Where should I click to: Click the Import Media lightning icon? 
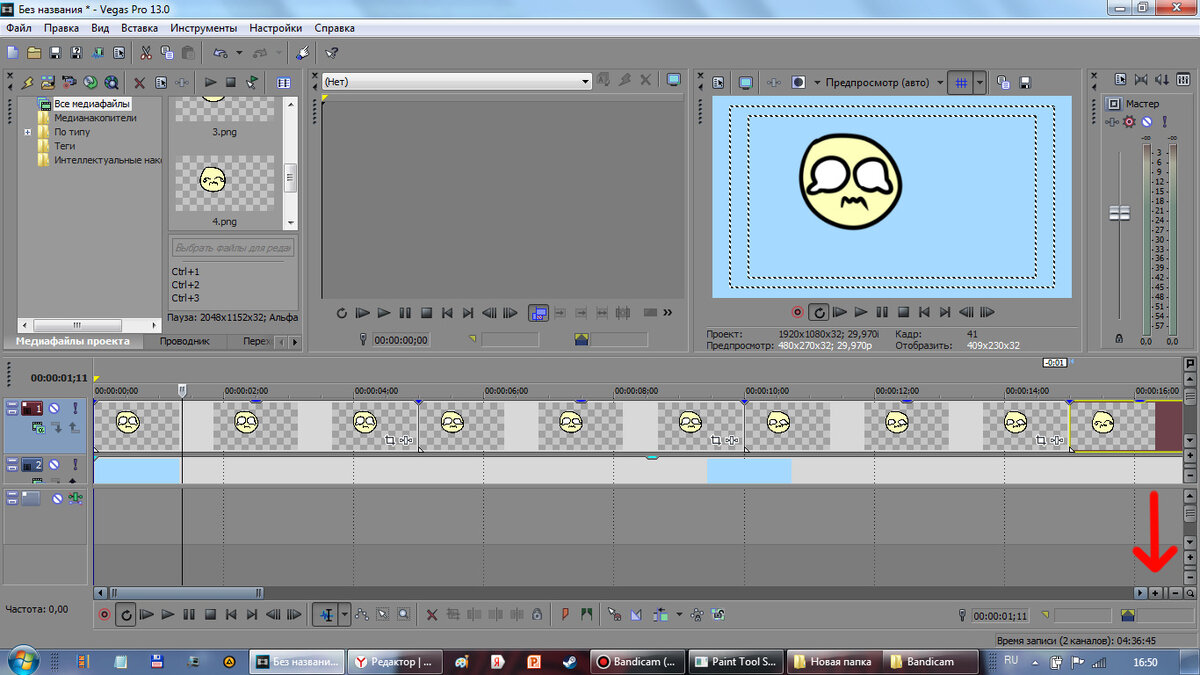pyautogui.click(x=28, y=82)
